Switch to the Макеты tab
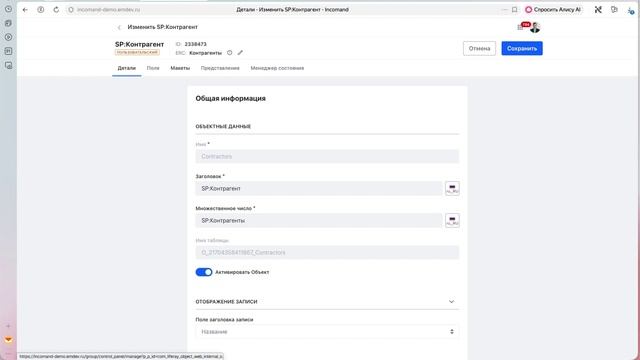640x360 pixels. [180, 68]
